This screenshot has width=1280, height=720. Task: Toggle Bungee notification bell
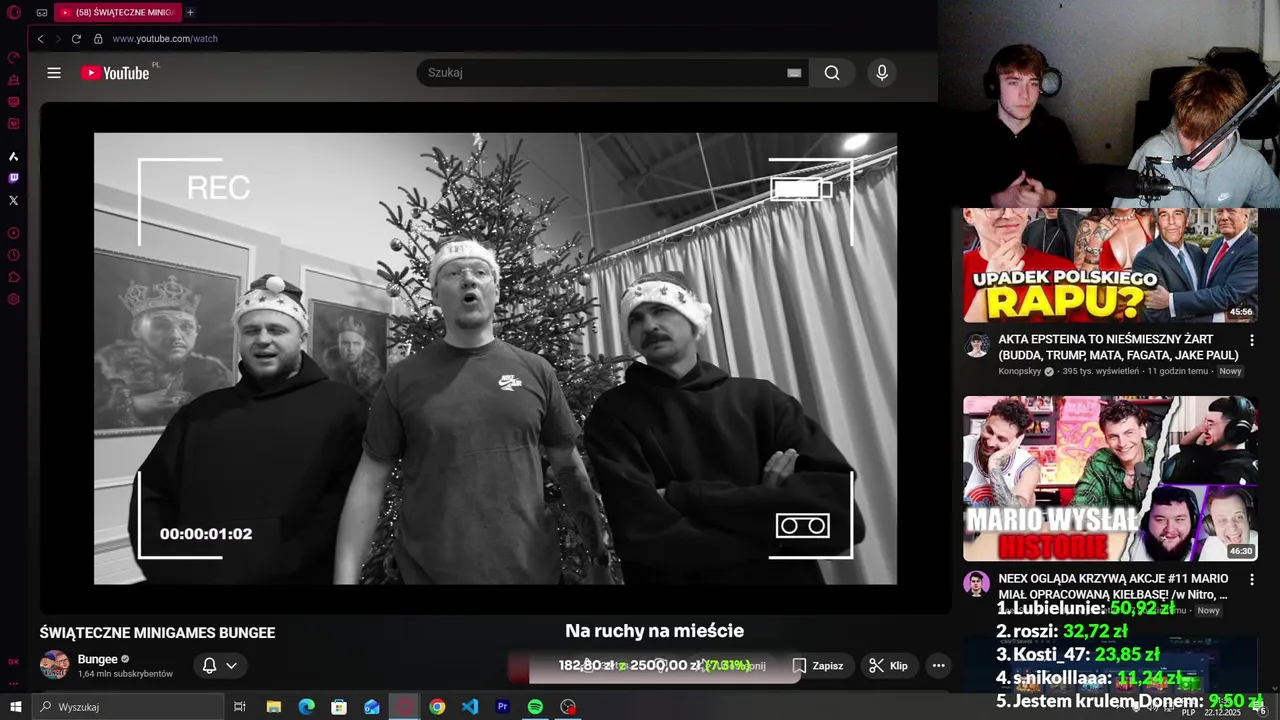209,665
